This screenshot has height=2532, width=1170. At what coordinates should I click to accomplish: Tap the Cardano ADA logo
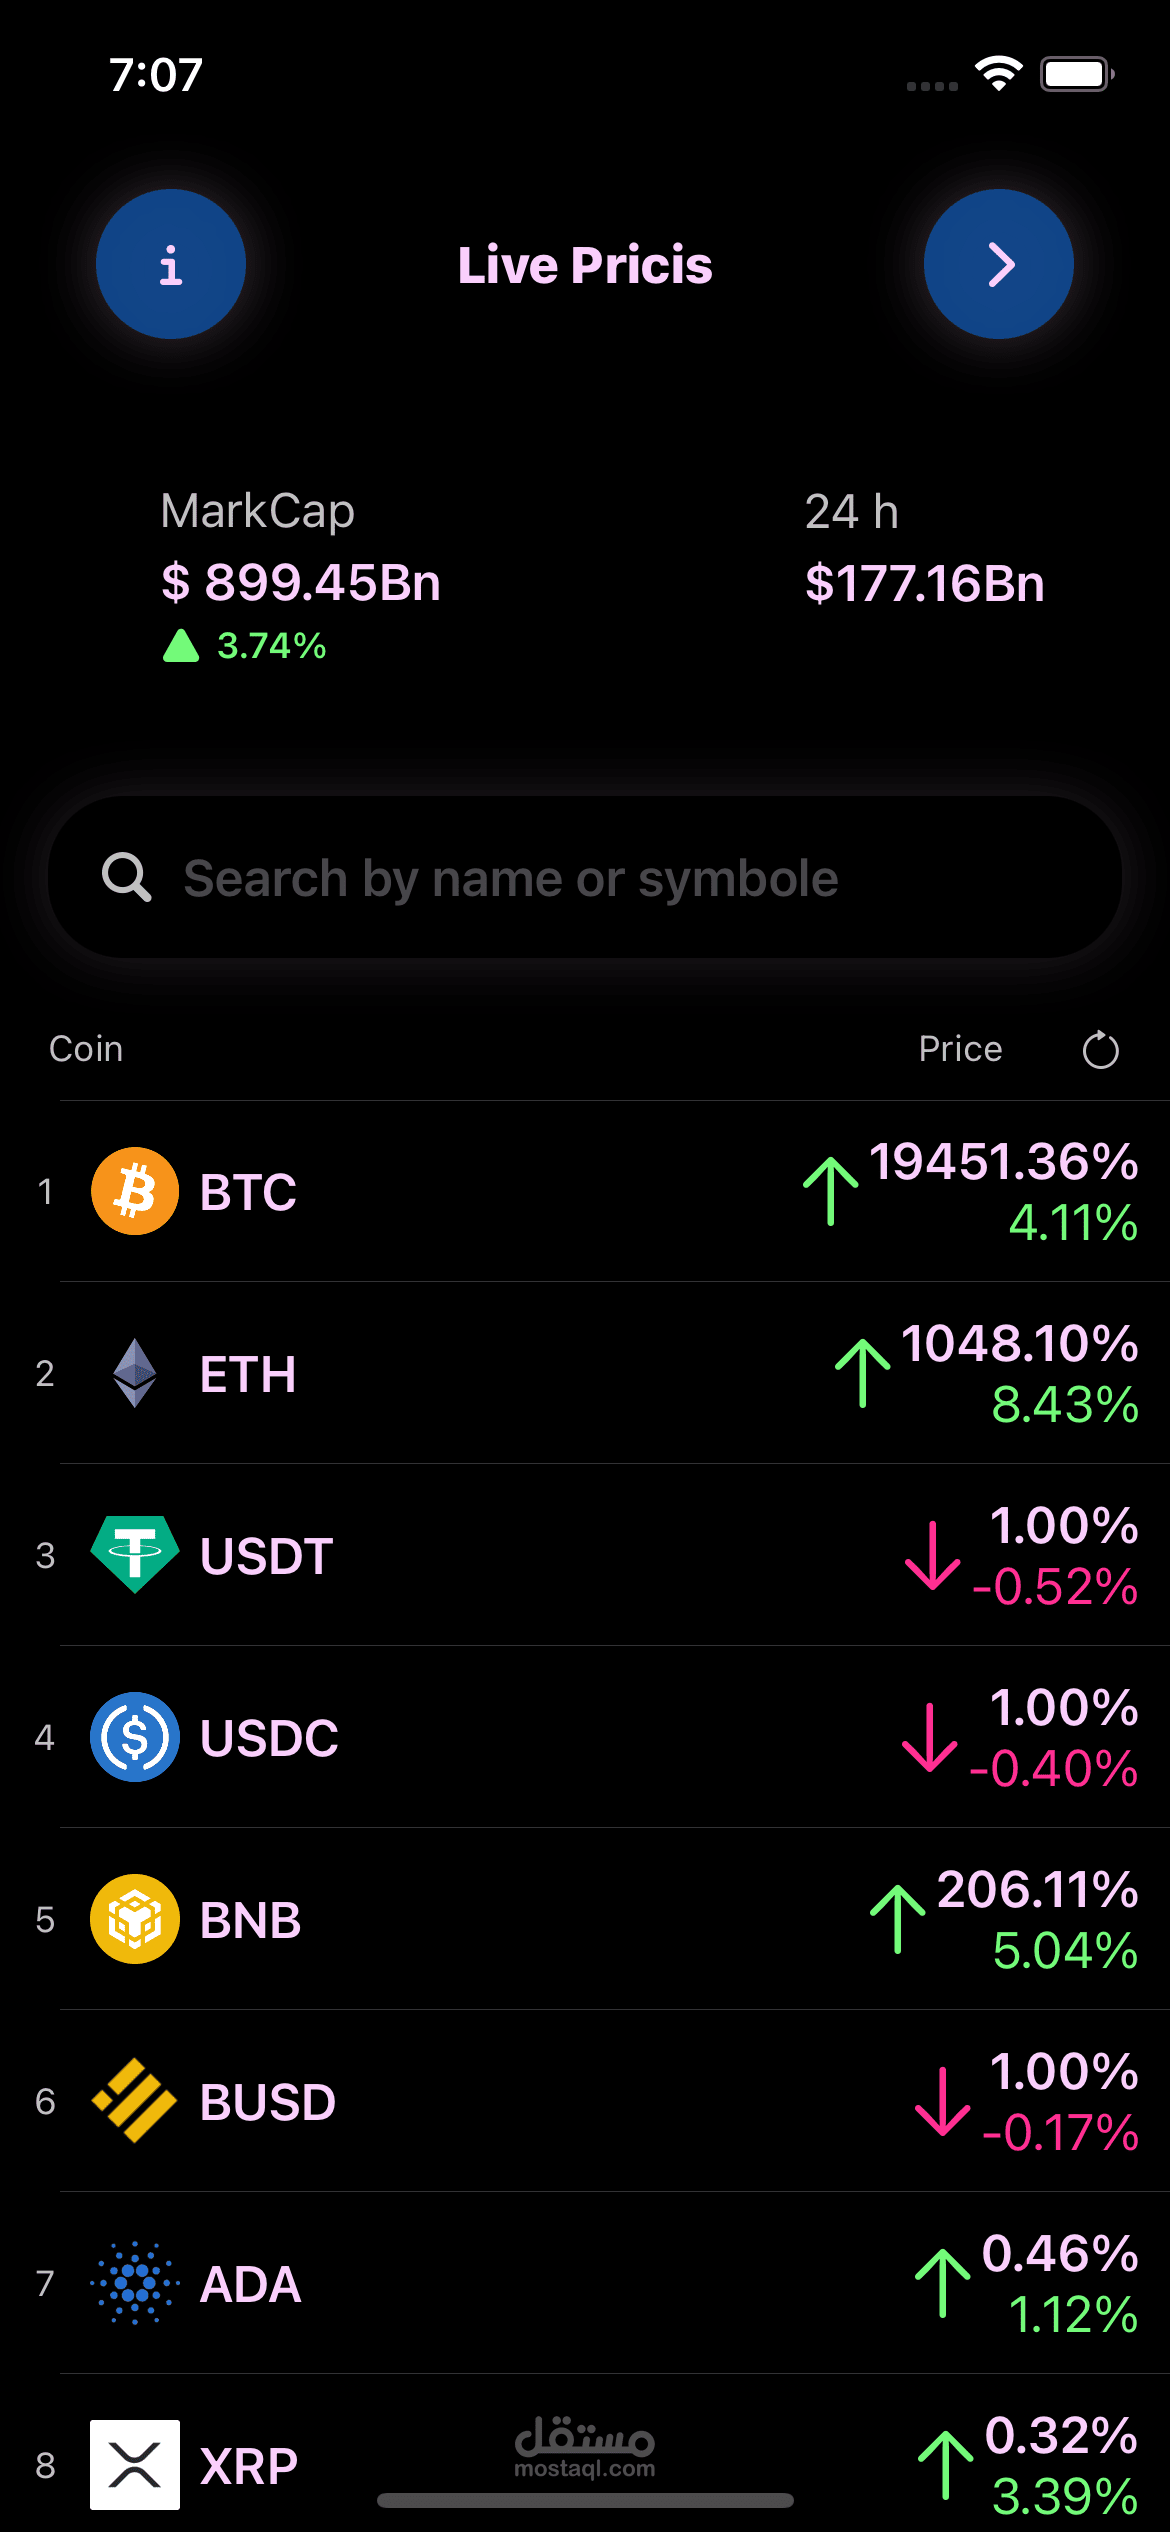[x=135, y=2283]
